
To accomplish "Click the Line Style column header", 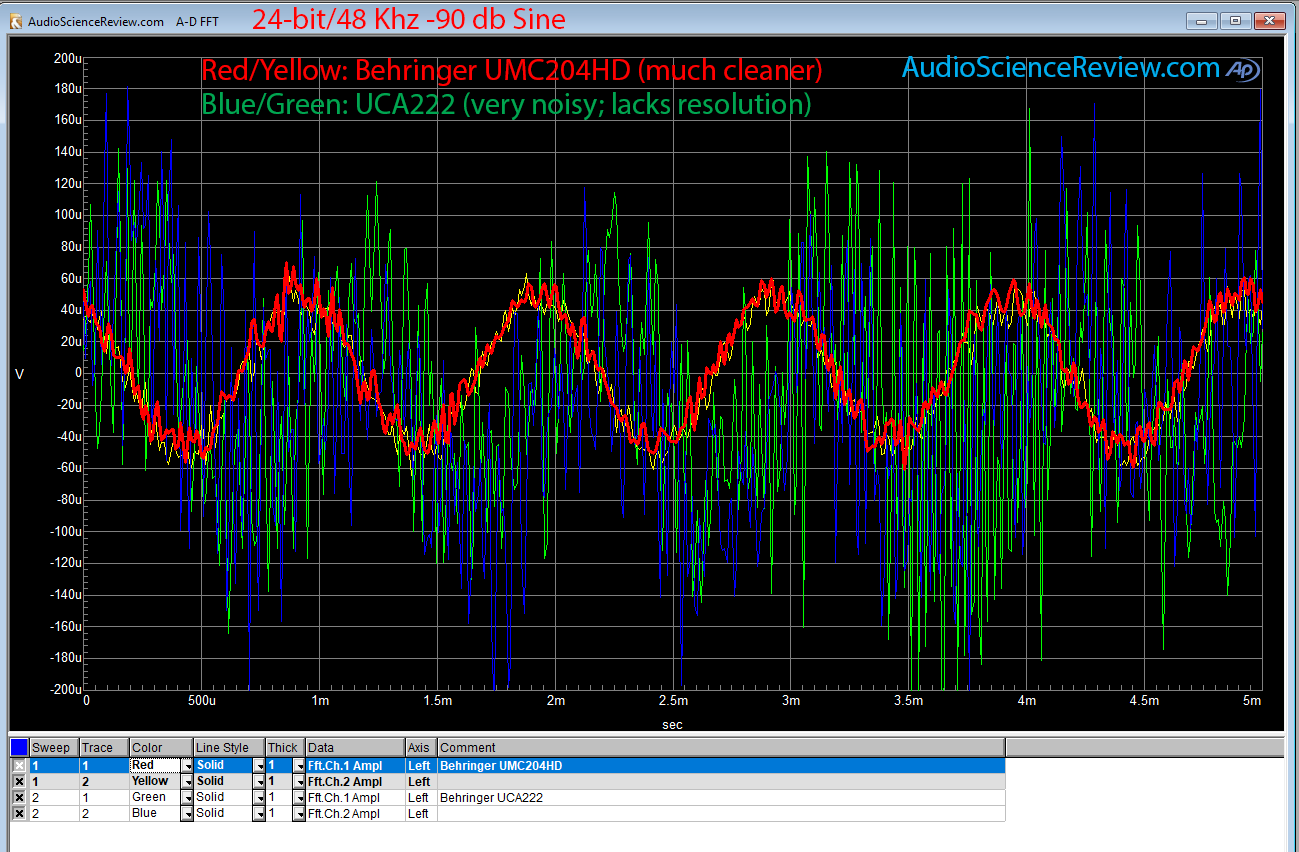I will (229, 747).
